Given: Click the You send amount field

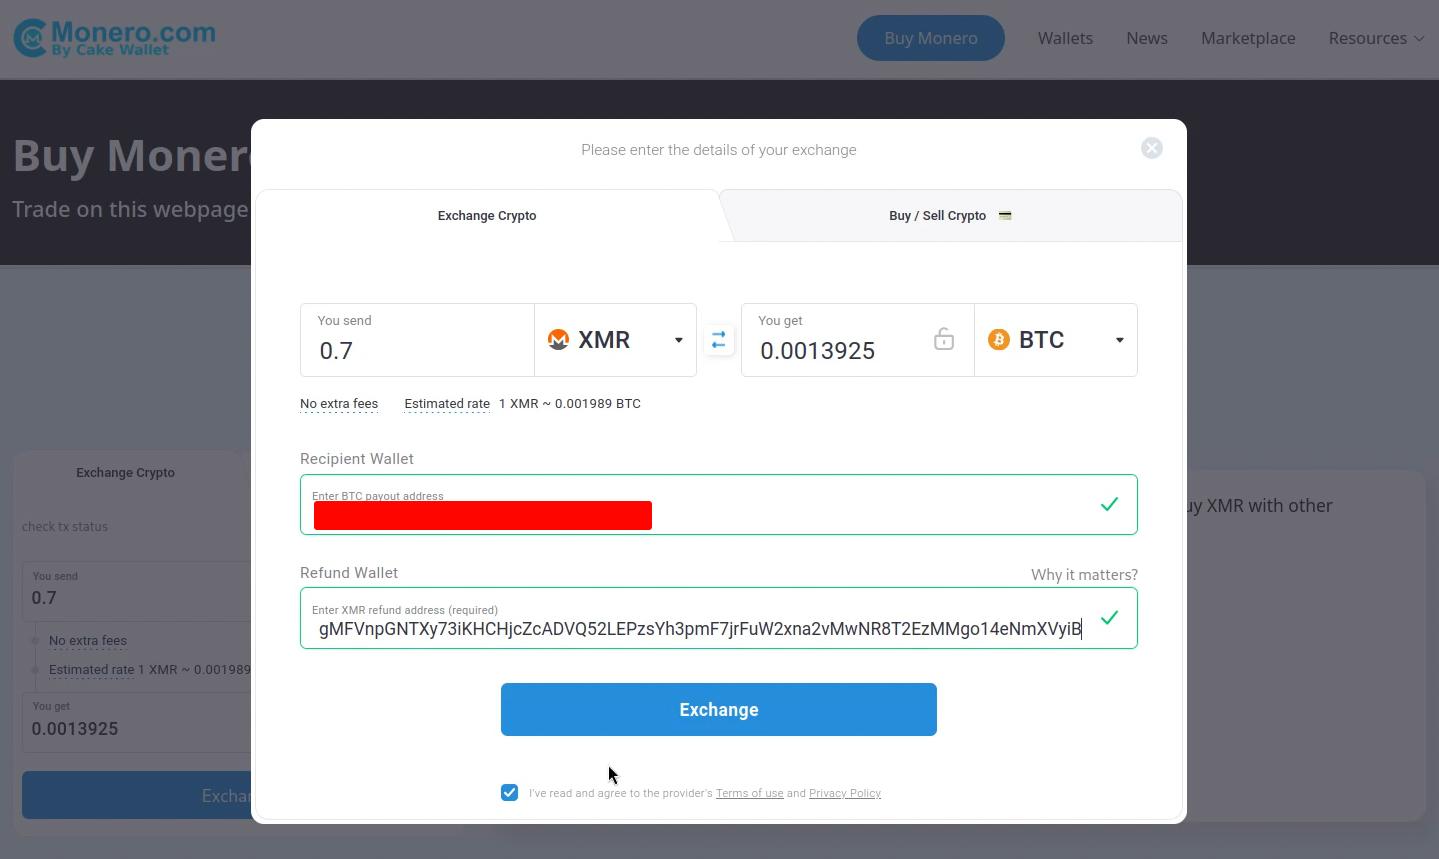Looking at the screenshot, I should (x=417, y=340).
